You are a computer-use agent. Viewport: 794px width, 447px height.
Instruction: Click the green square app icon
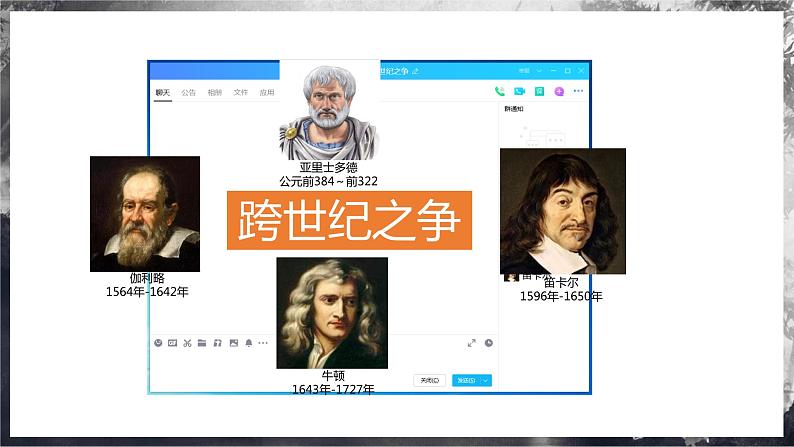[x=539, y=91]
